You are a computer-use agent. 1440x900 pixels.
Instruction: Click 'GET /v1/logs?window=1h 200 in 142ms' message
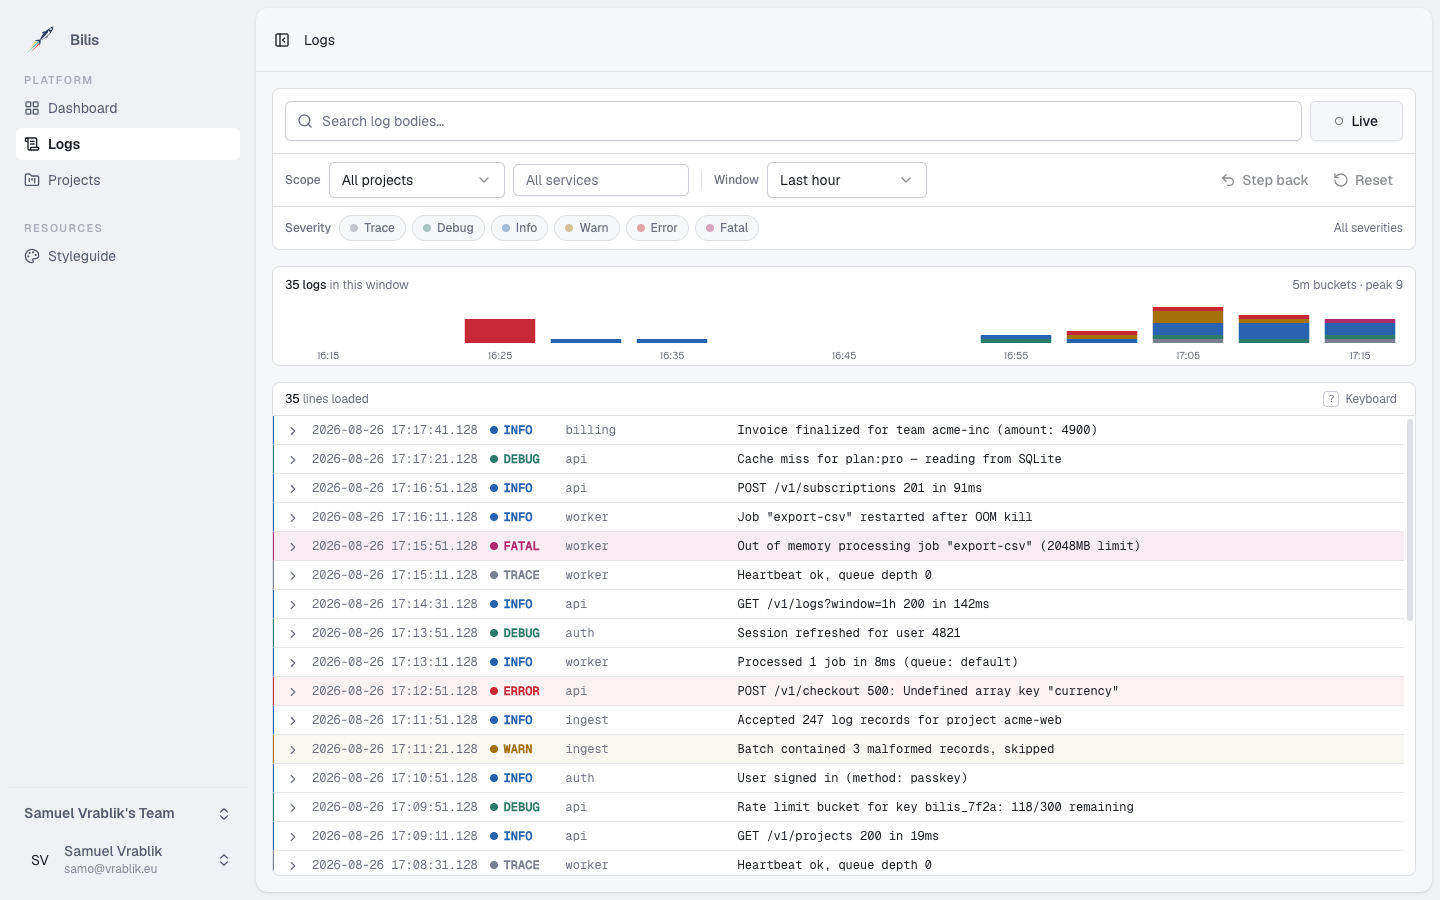click(863, 604)
